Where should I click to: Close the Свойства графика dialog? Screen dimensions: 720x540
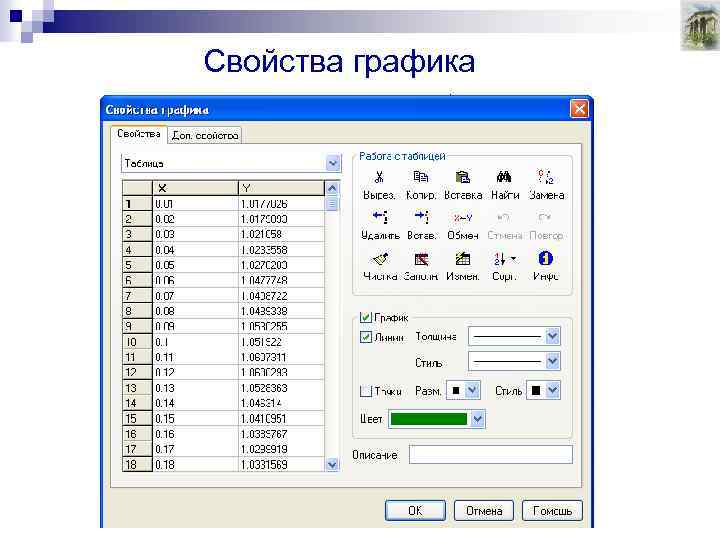point(579,109)
